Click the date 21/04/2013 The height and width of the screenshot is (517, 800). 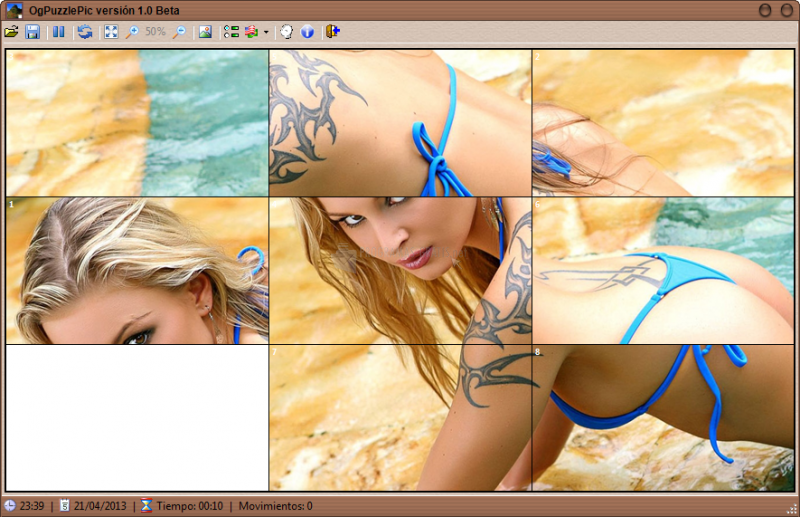pos(100,506)
